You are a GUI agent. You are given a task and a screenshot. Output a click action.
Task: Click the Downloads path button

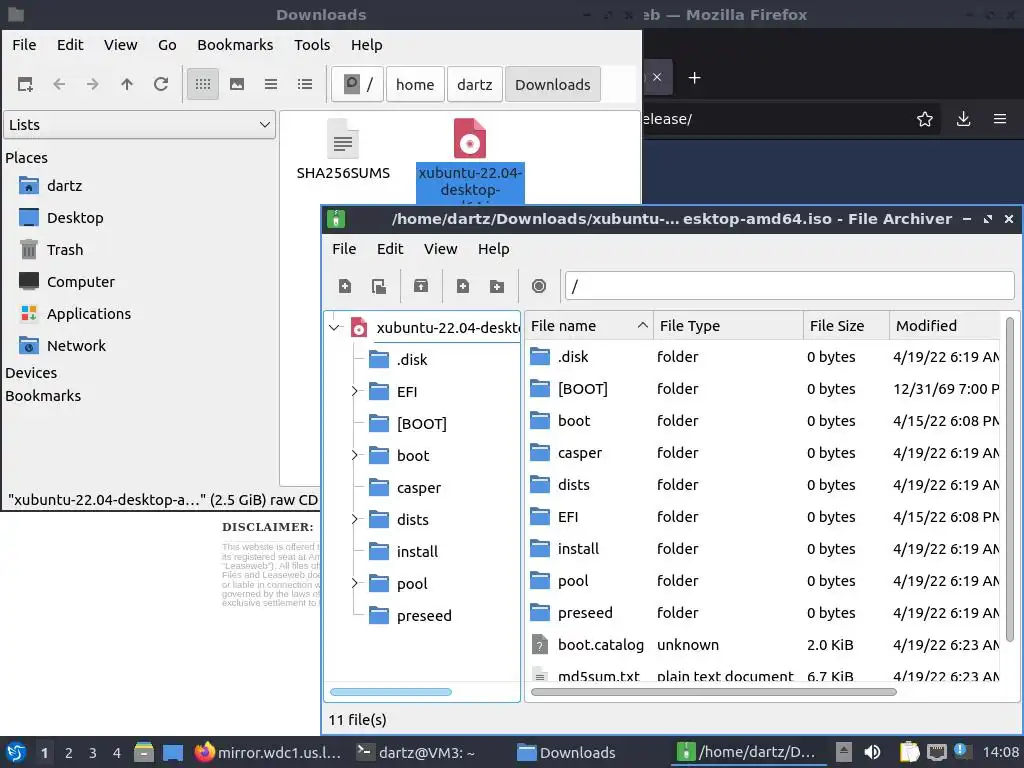(552, 84)
